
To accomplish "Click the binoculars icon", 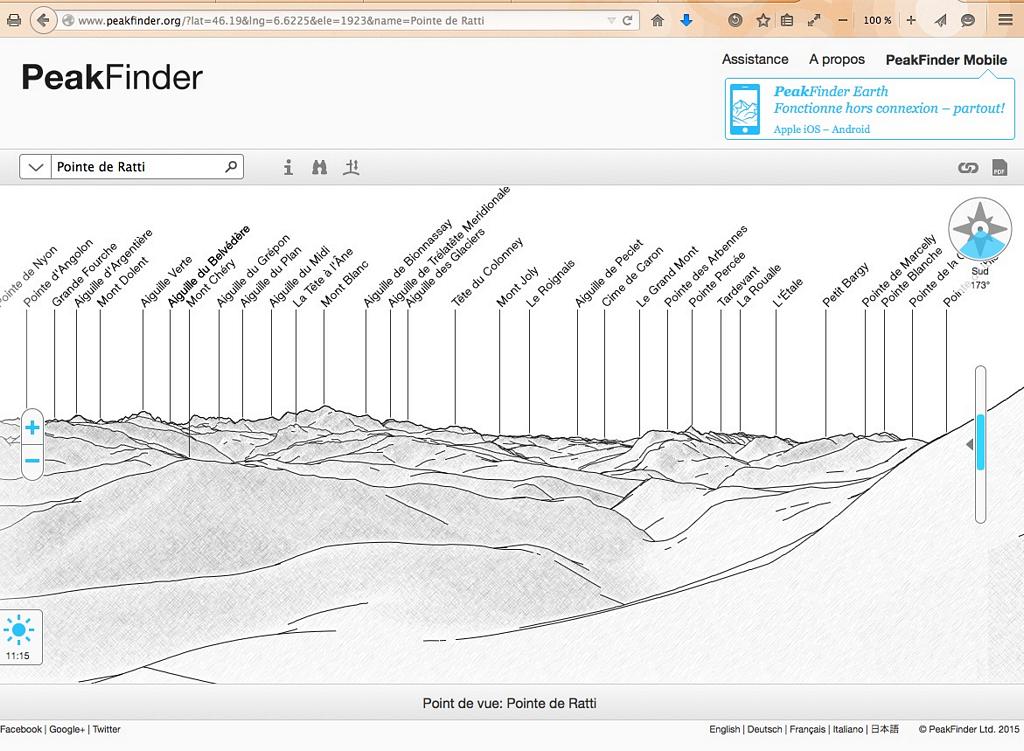I will tap(319, 167).
